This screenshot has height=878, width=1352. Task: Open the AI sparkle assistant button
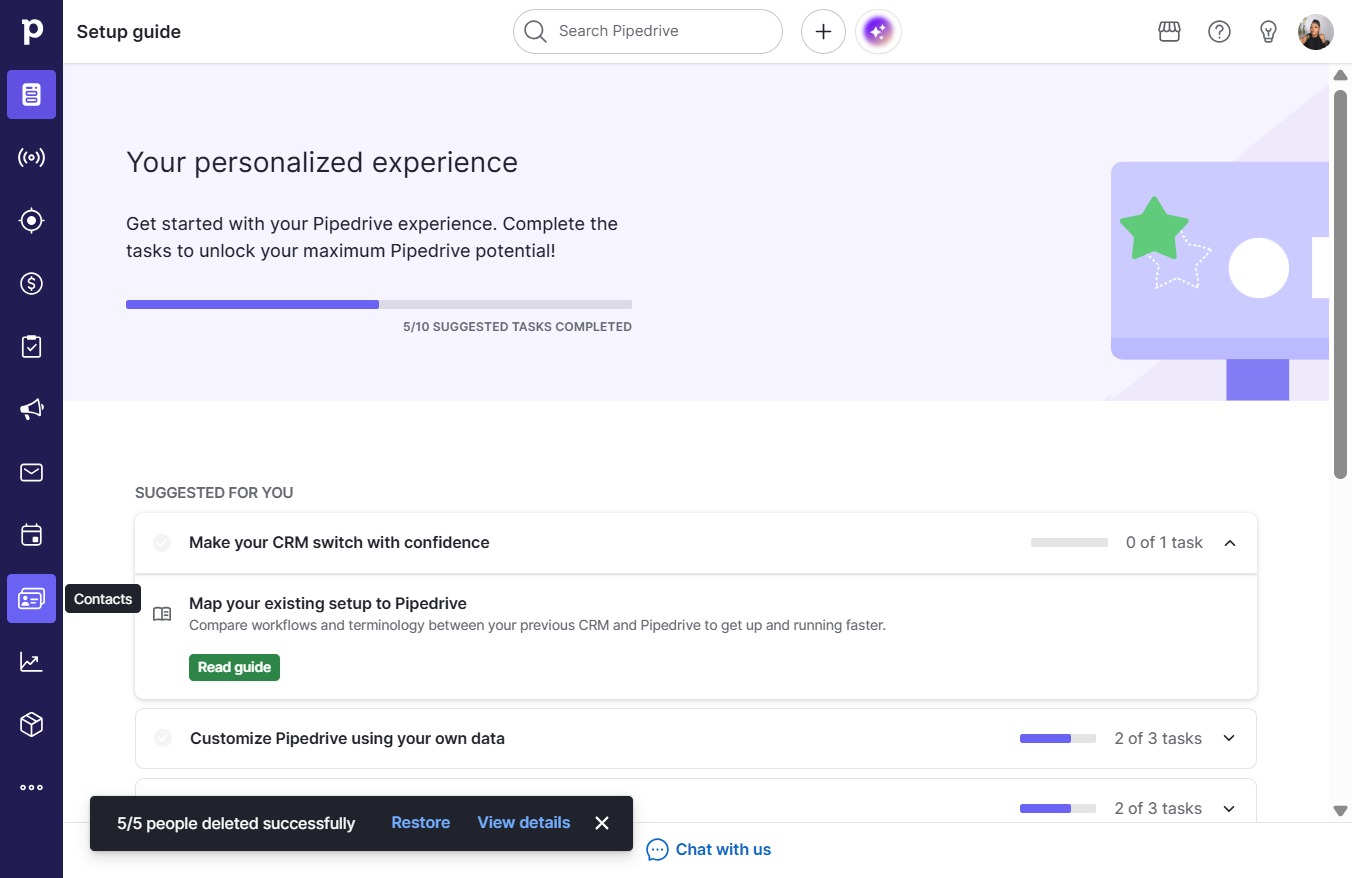click(878, 32)
